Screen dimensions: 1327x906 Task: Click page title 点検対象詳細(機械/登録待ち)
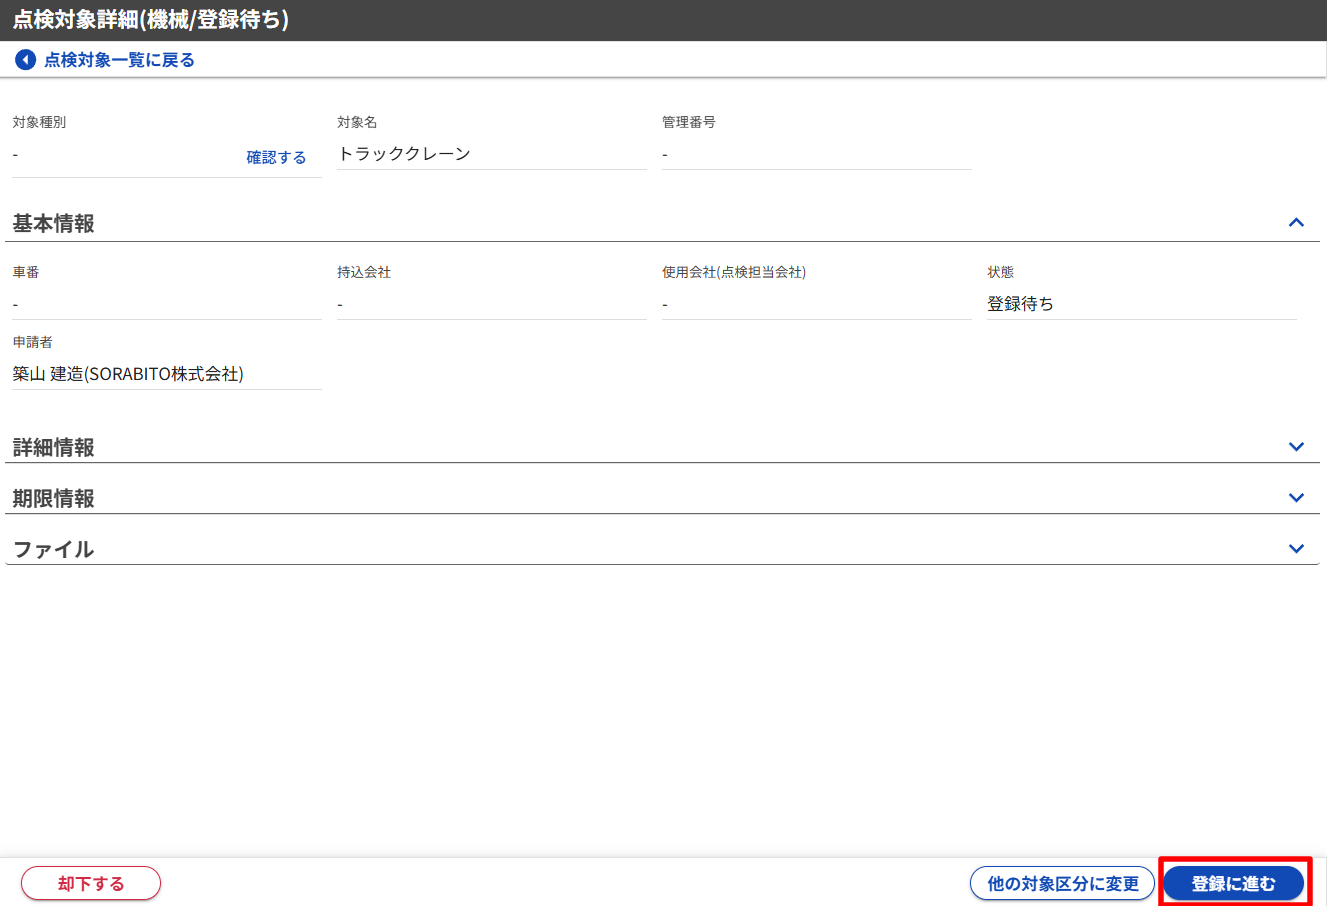pos(151,20)
